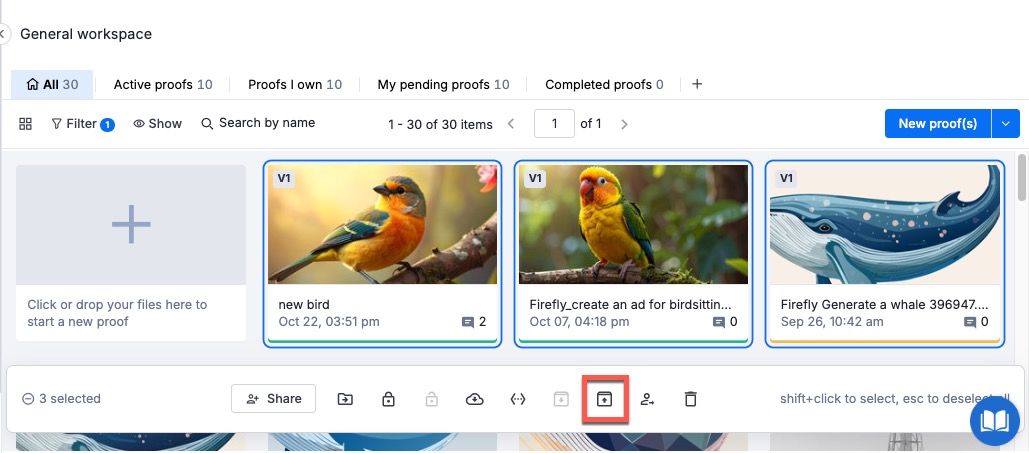Toggle the Show eye option
Viewport: 1029px width, 453px height.
click(x=157, y=124)
